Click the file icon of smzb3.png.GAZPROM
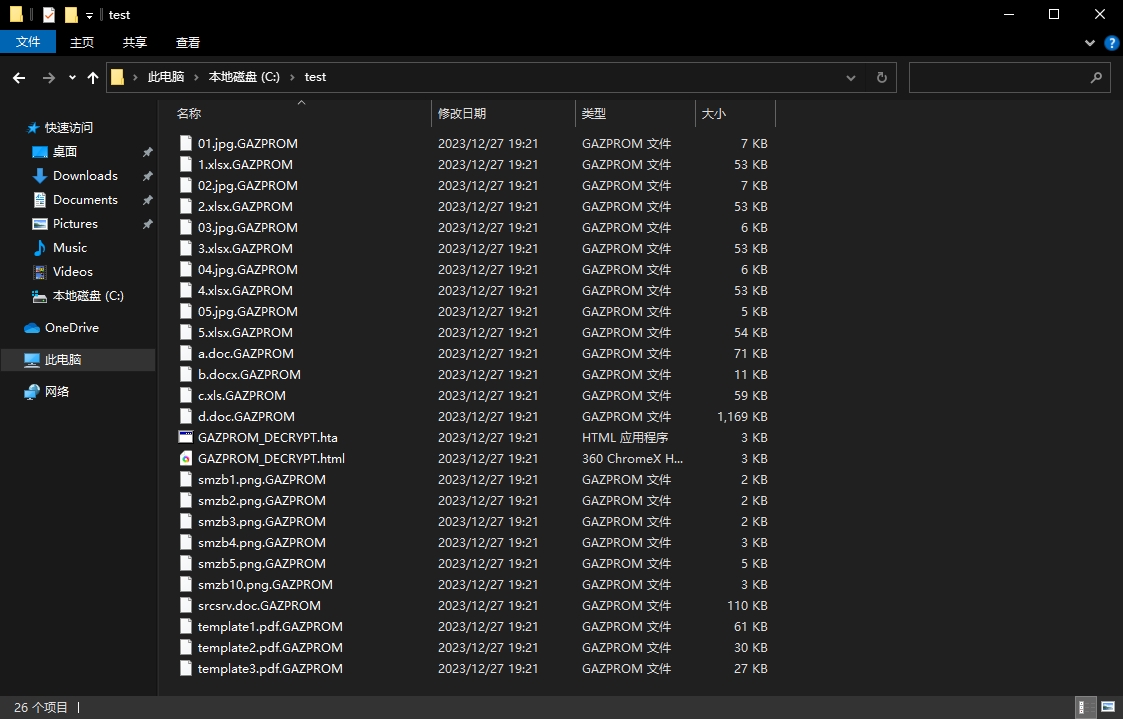The width and height of the screenshot is (1123, 719). coord(185,521)
